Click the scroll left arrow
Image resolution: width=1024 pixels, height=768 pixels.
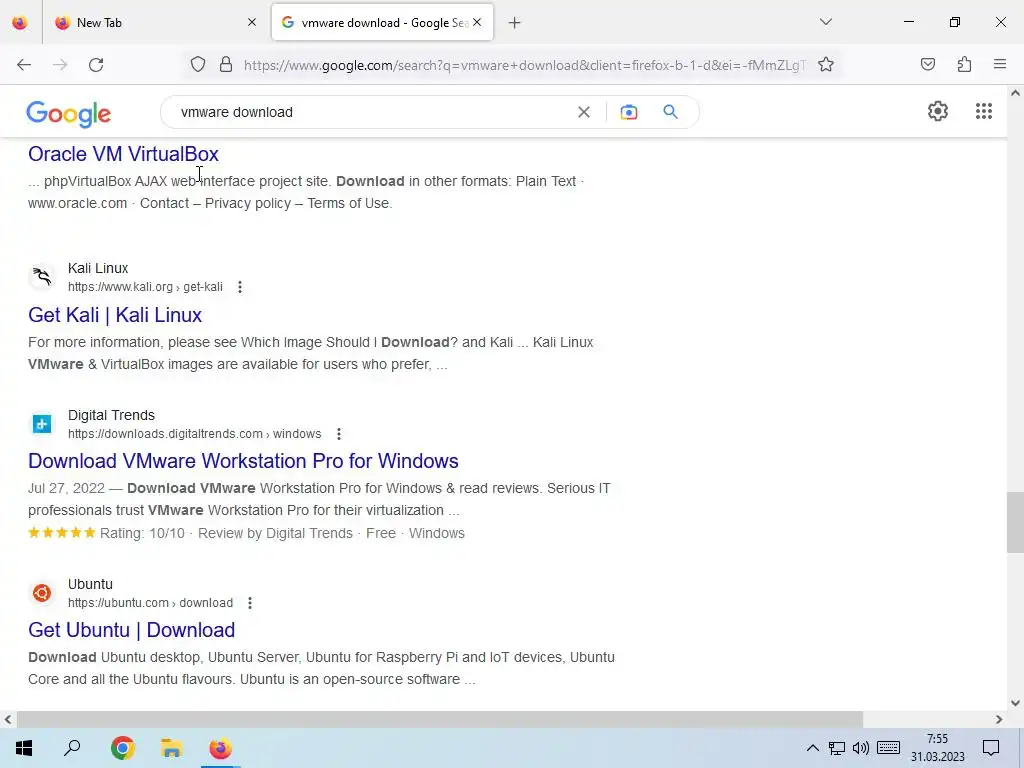(x=8, y=719)
